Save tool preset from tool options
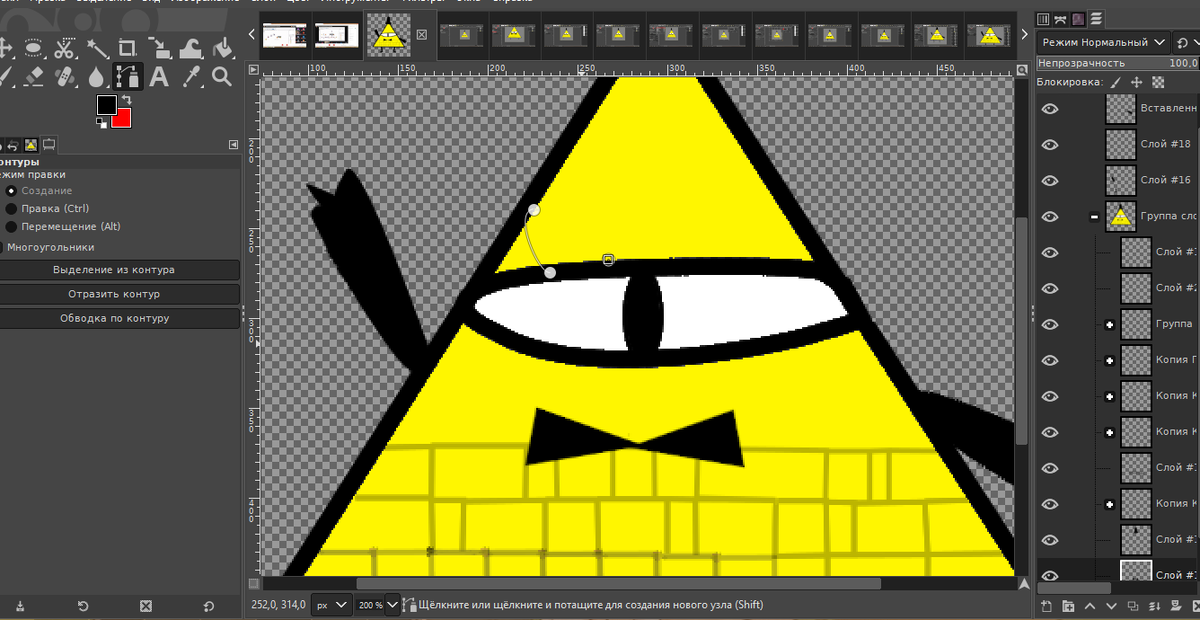1200x620 pixels. point(20,606)
